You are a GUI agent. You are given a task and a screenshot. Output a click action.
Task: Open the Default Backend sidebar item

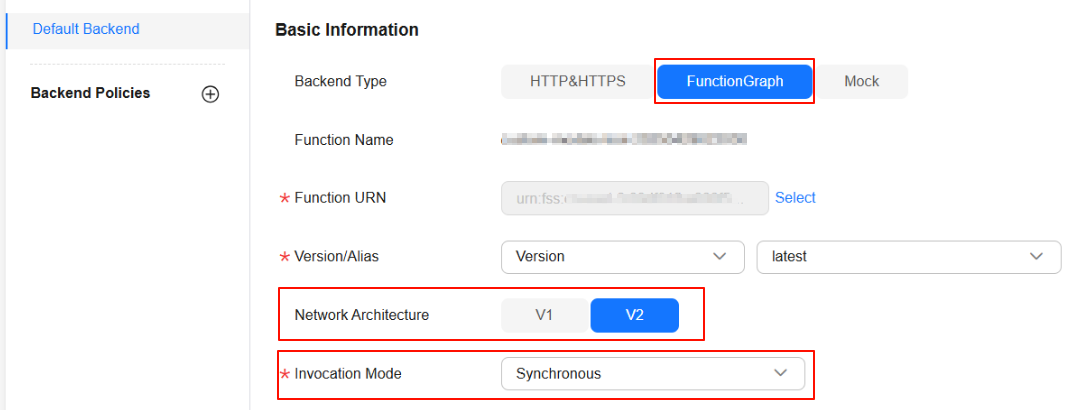(86, 29)
